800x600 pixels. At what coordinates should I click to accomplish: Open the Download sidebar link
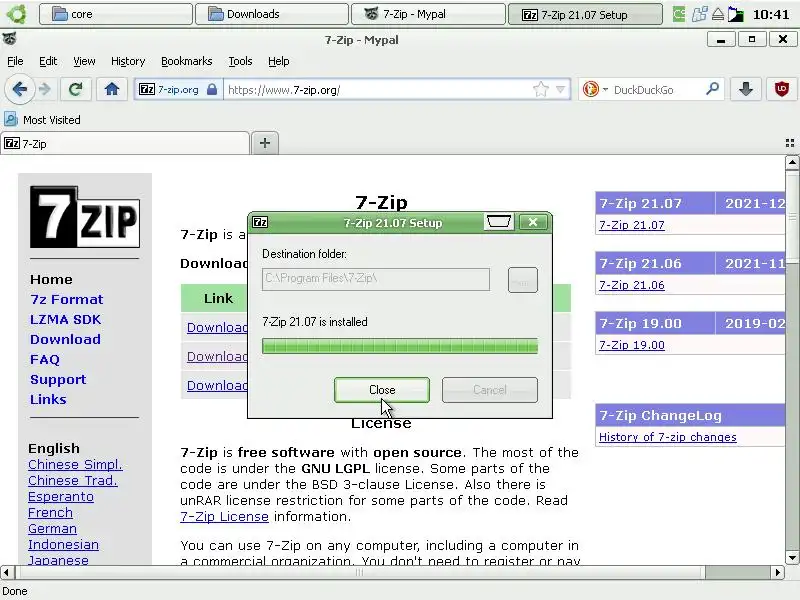(65, 339)
